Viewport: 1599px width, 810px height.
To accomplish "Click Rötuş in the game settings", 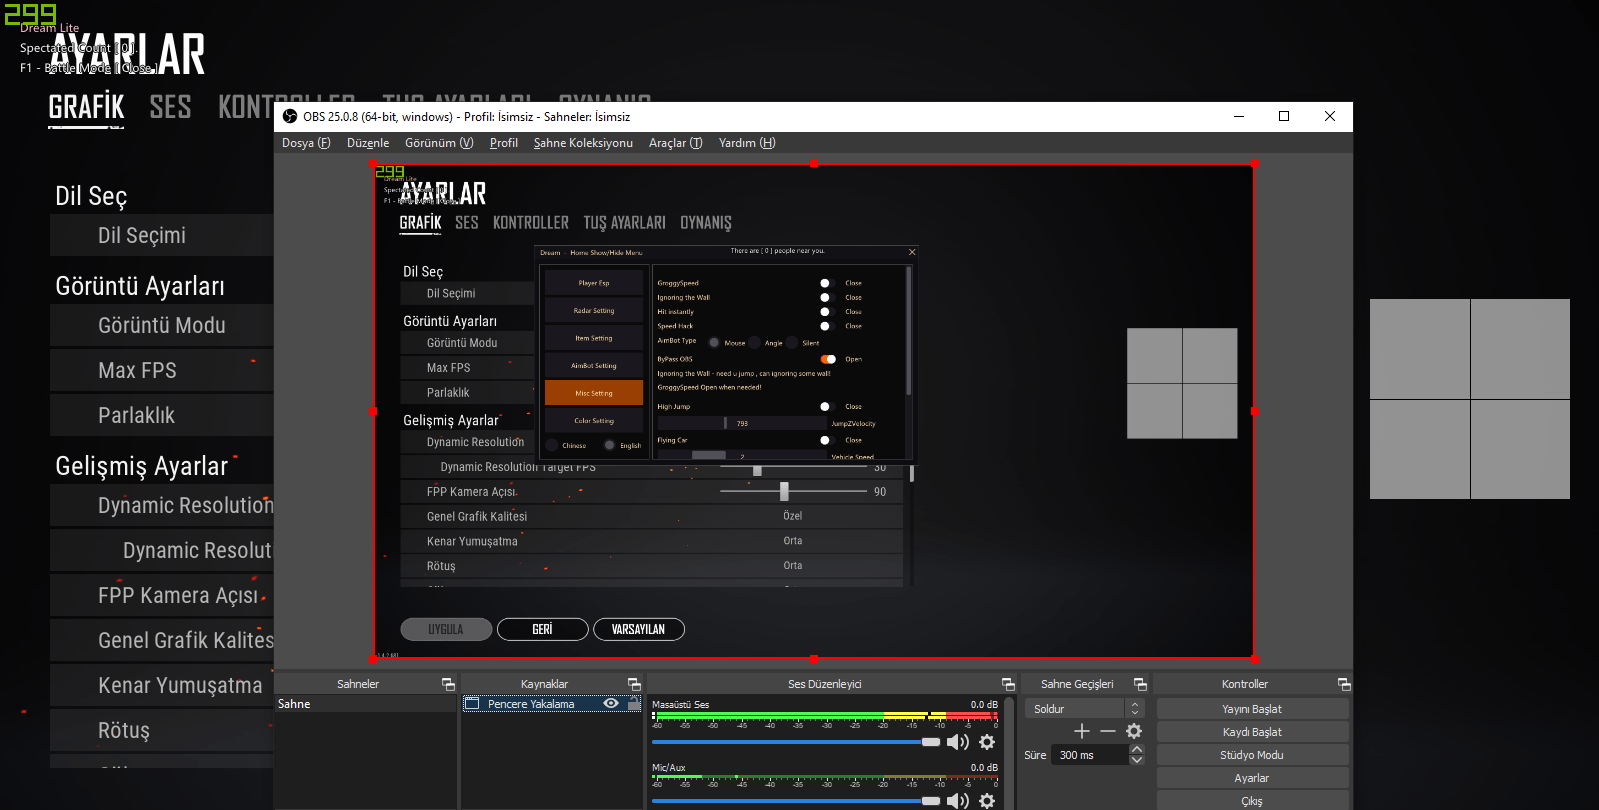I will point(162,730).
